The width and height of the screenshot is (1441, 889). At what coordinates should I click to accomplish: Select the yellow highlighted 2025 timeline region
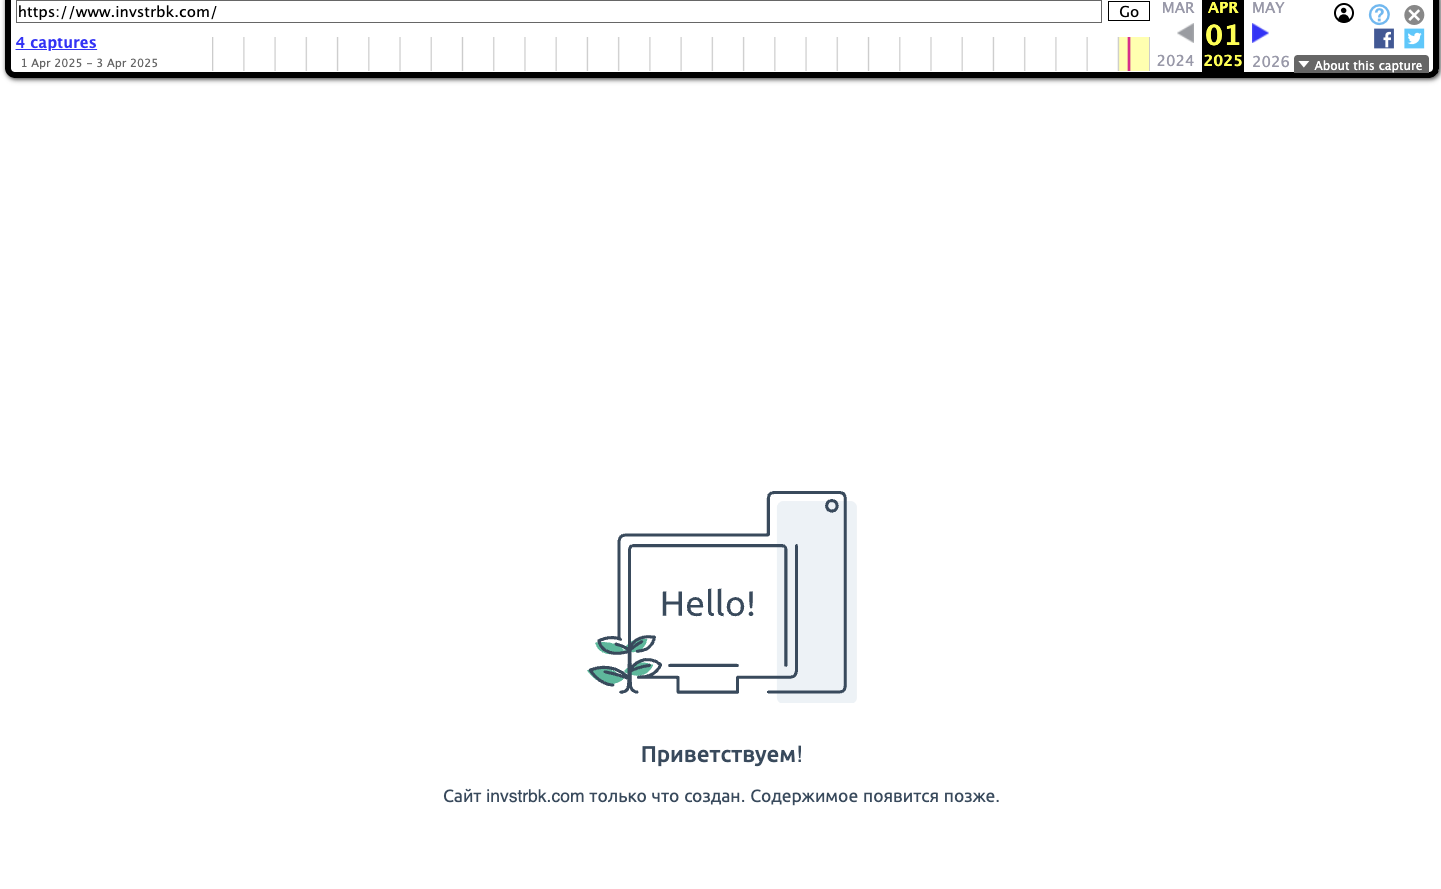click(1139, 54)
